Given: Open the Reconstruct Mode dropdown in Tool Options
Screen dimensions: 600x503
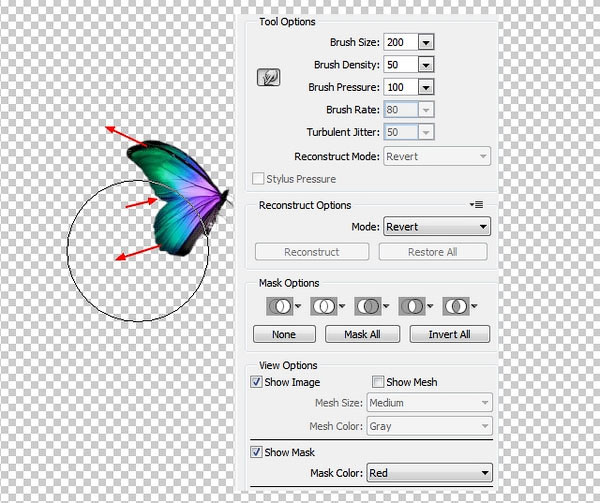Looking at the screenshot, I should [437, 156].
